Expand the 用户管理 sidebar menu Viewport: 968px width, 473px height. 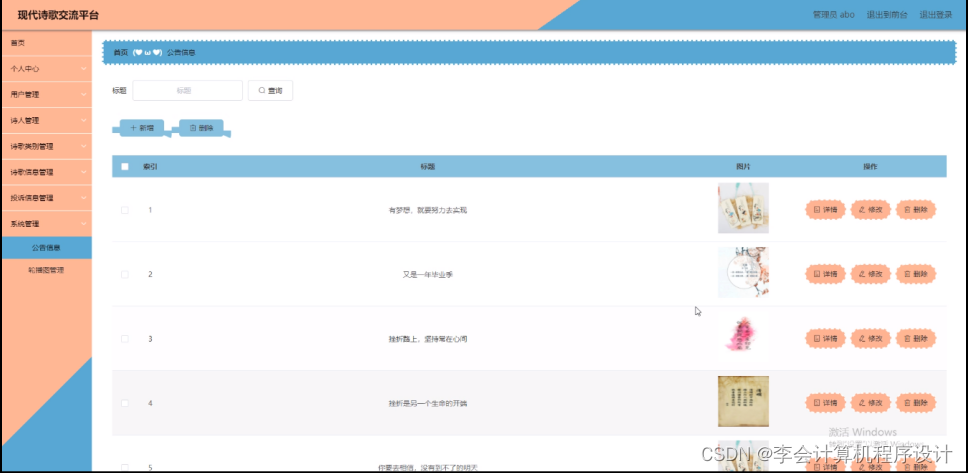(x=46, y=94)
